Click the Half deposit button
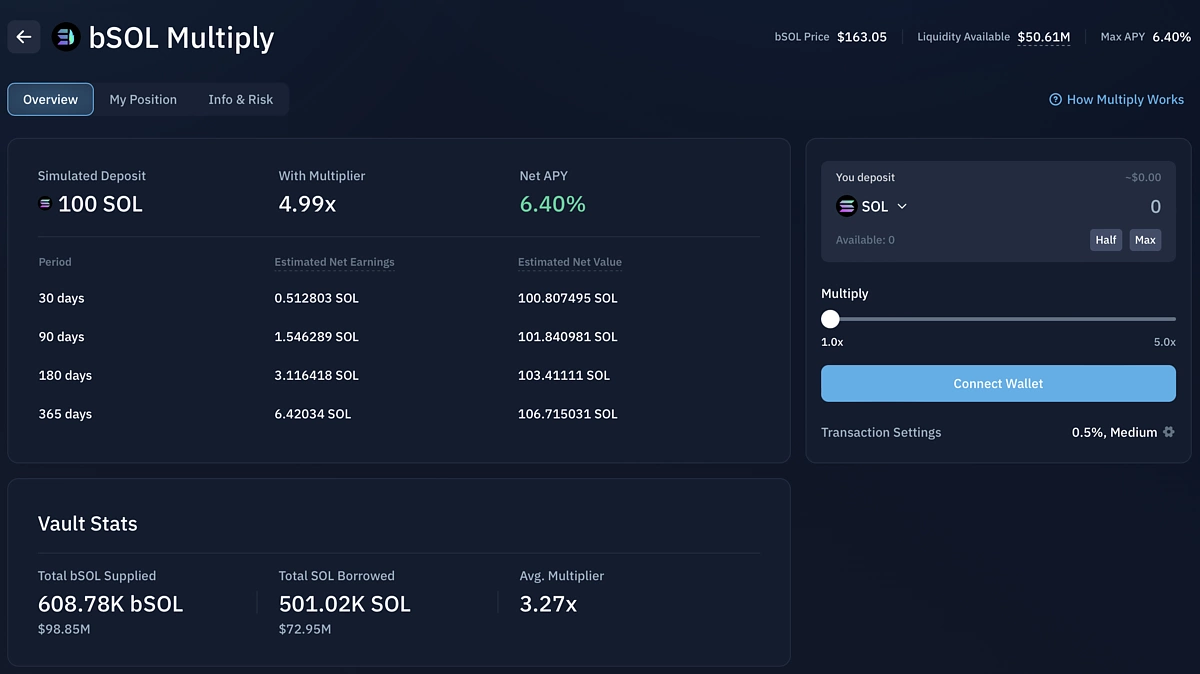 pyautogui.click(x=1105, y=239)
